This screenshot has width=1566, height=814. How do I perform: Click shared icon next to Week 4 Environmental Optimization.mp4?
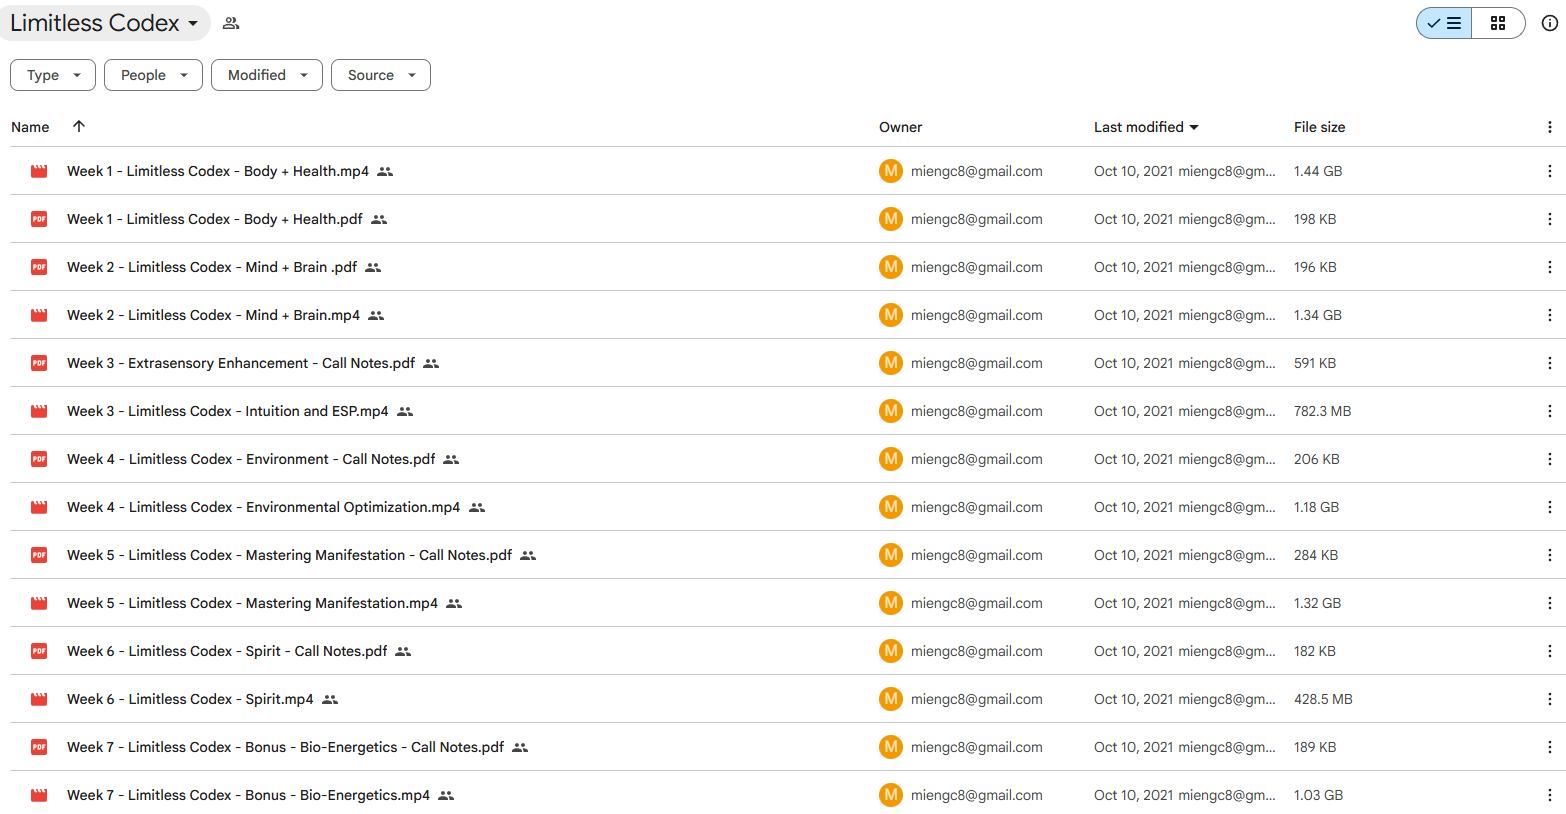point(477,508)
